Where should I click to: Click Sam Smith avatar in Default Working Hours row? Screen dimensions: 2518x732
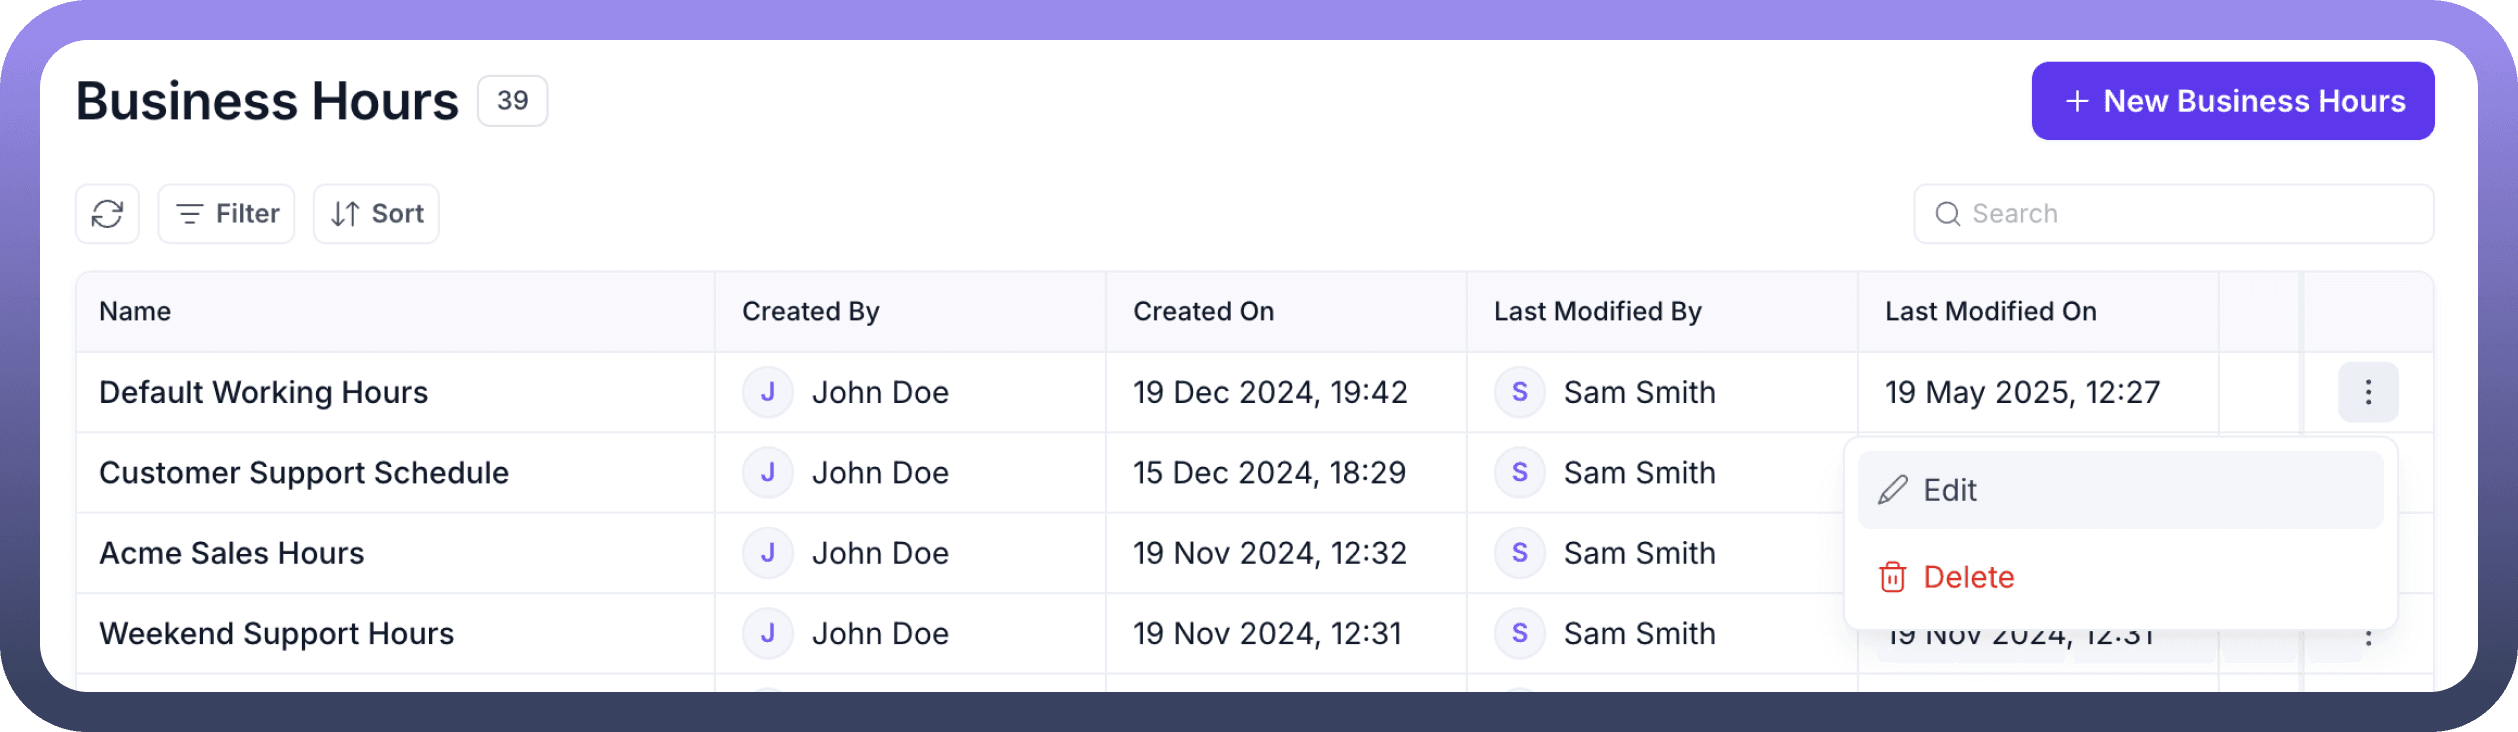point(1519,392)
